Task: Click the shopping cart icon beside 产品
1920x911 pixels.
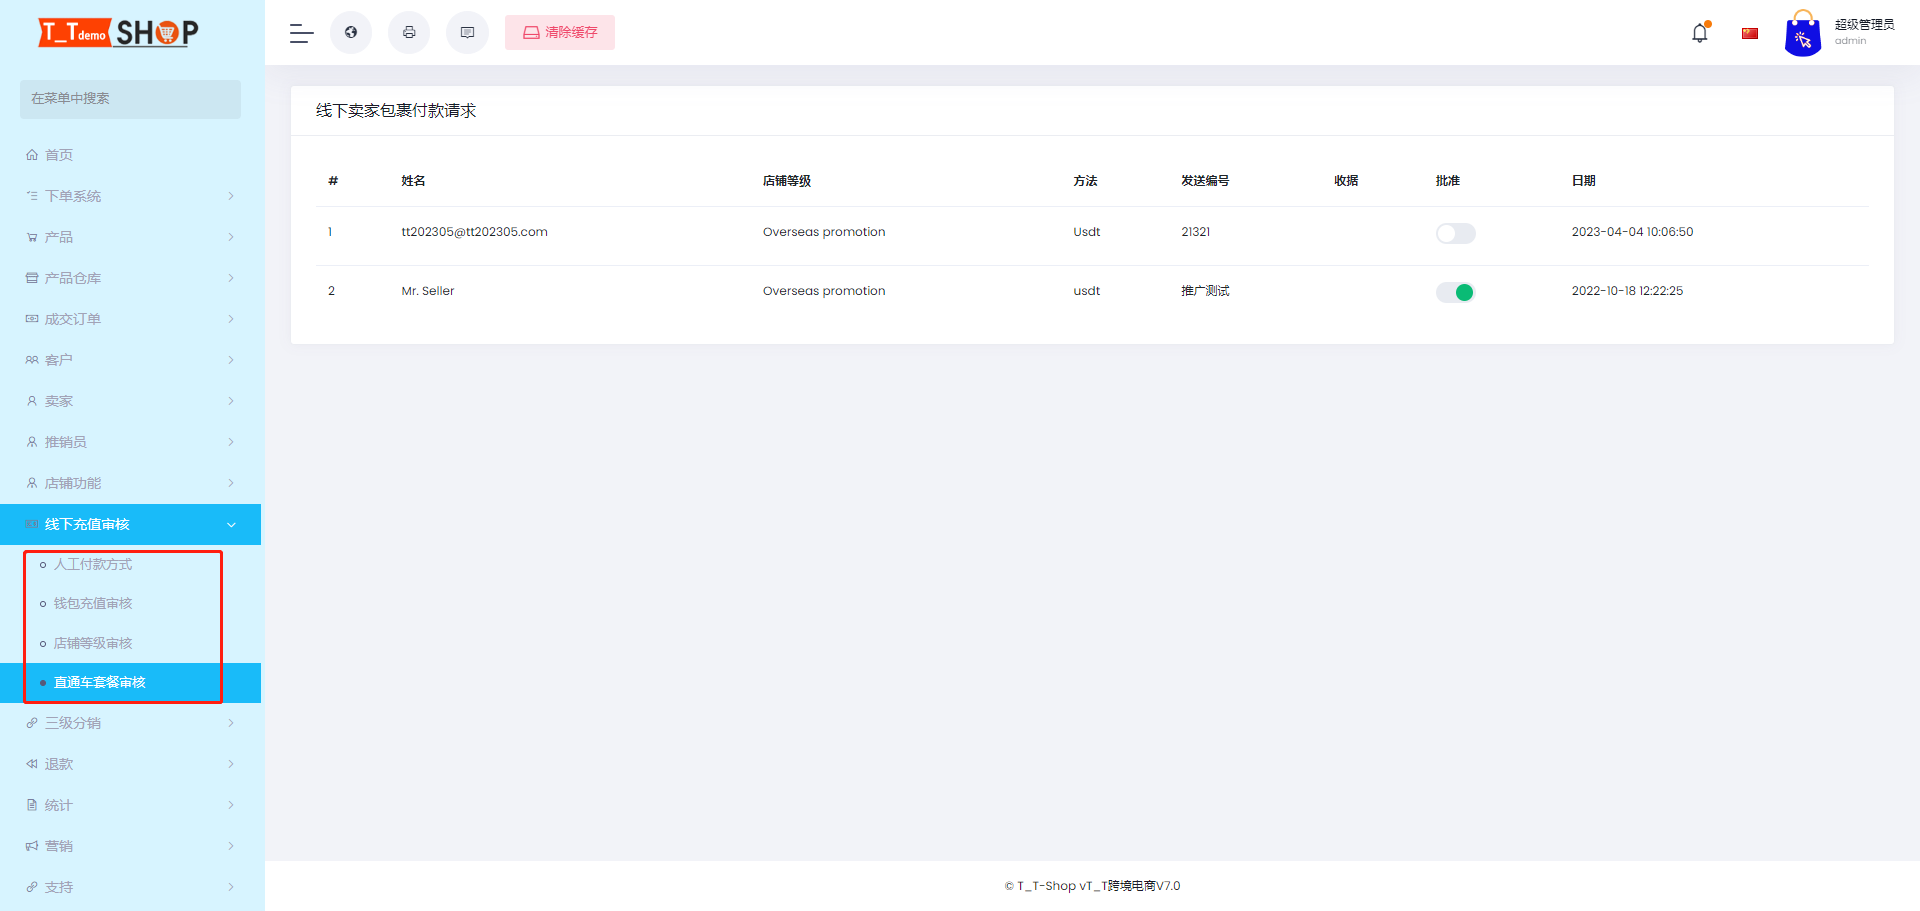Action: click(31, 237)
